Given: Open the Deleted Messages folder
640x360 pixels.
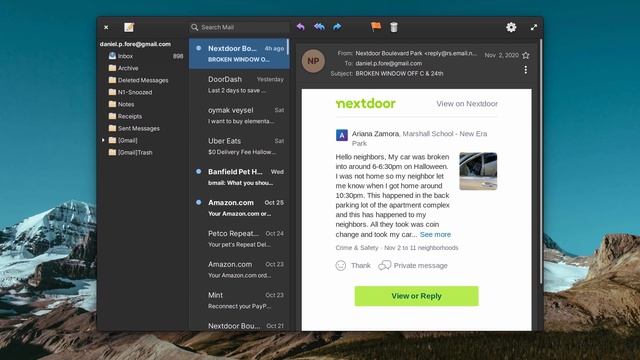Looking at the screenshot, I should [x=143, y=80].
